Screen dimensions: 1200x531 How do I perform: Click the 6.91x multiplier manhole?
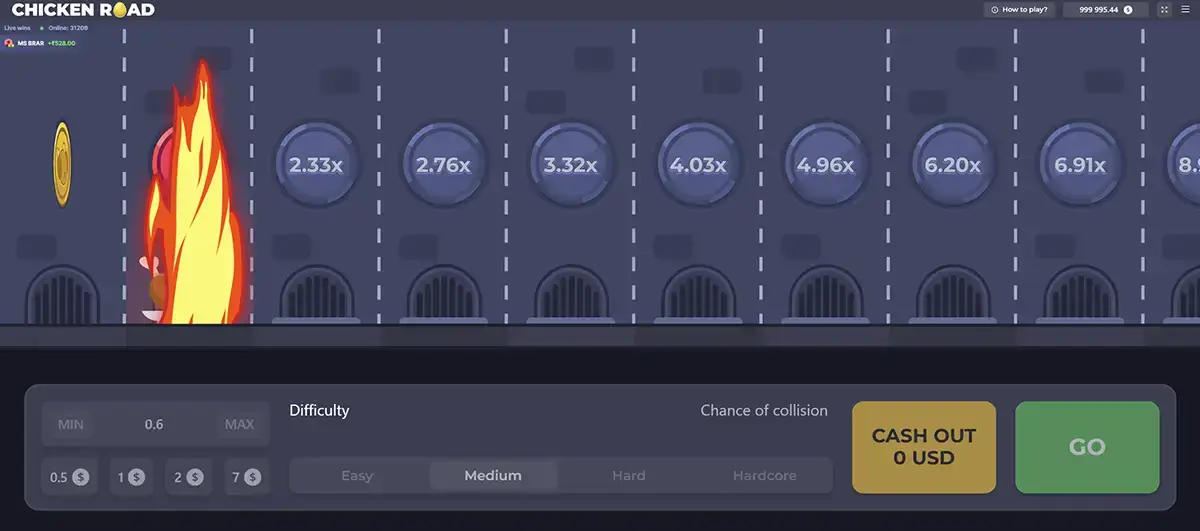(x=1080, y=165)
